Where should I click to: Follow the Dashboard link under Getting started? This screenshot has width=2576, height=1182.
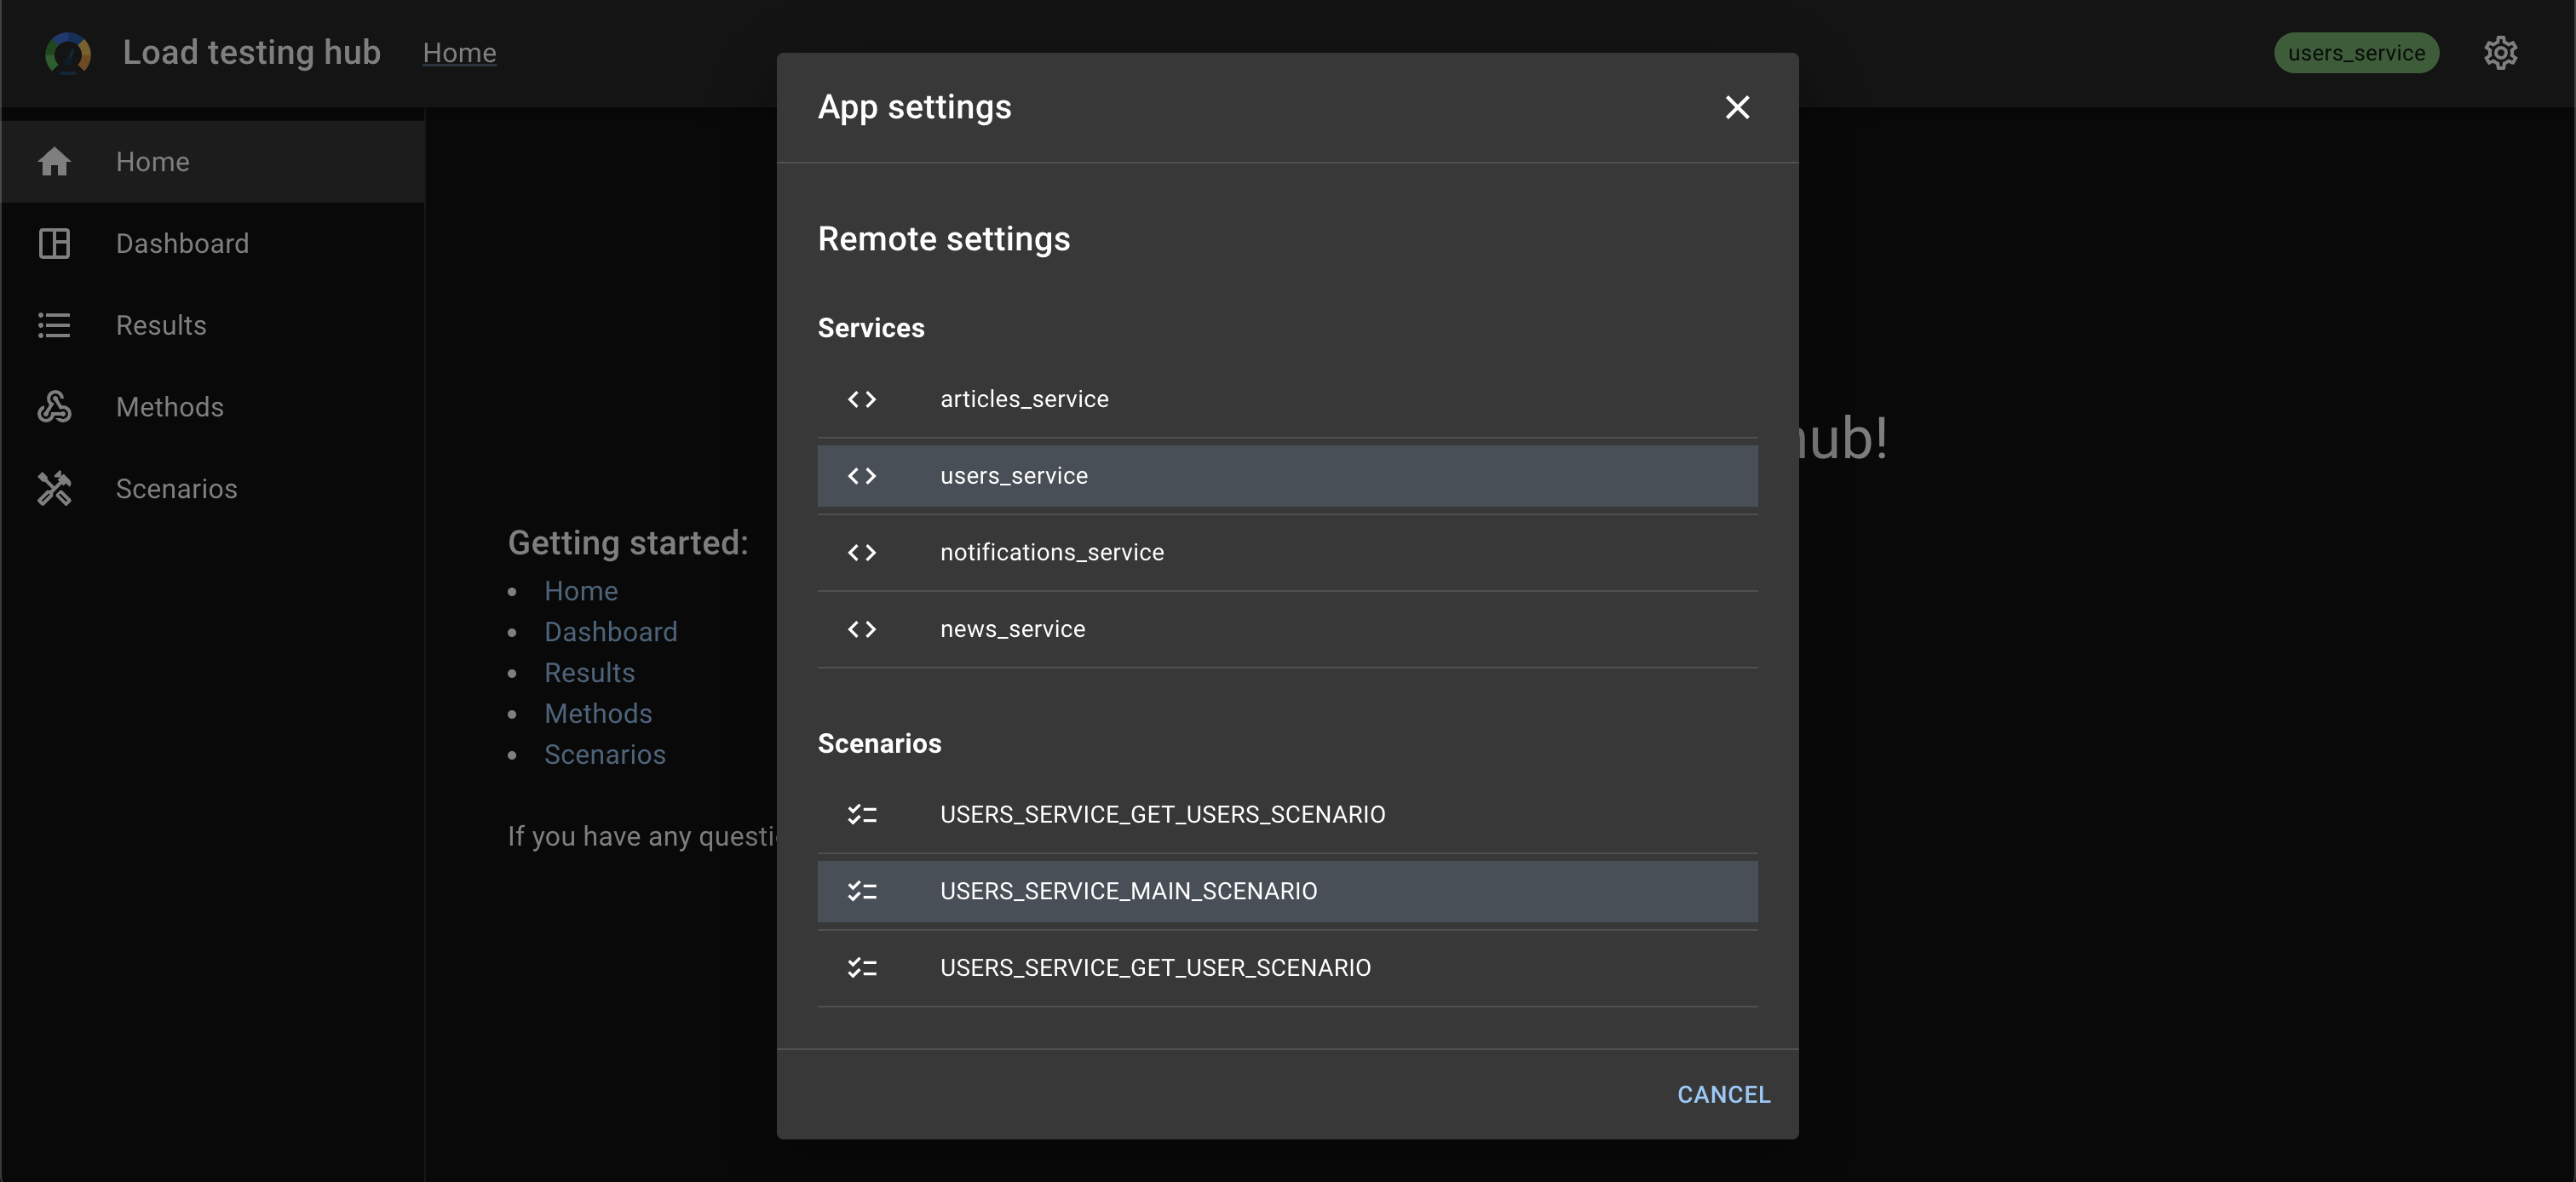coord(611,632)
